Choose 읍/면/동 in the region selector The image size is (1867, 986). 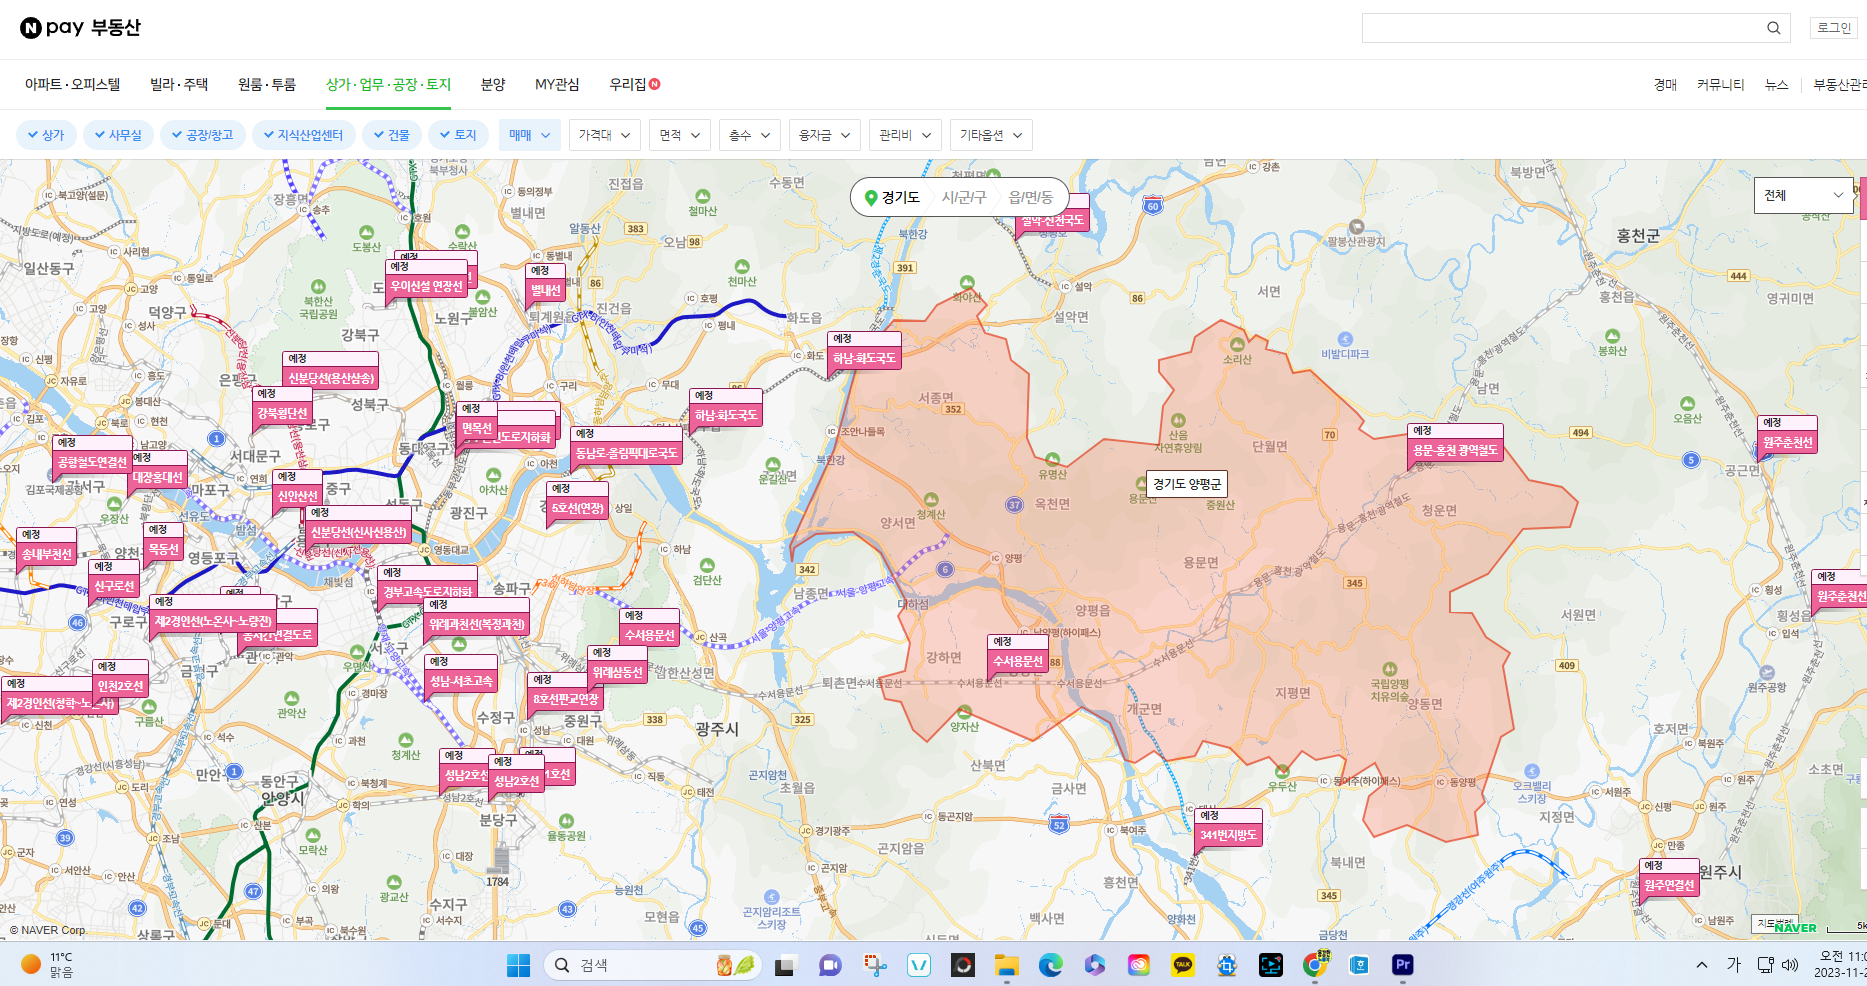click(1030, 198)
